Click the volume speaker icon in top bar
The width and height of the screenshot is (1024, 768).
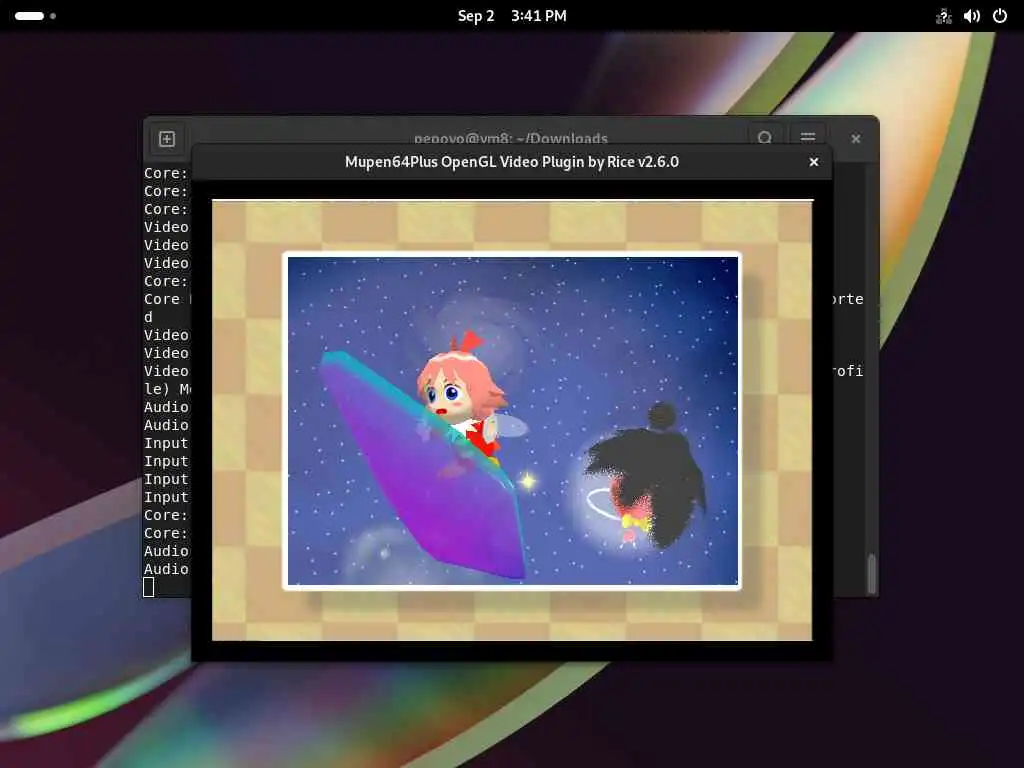(x=972, y=16)
